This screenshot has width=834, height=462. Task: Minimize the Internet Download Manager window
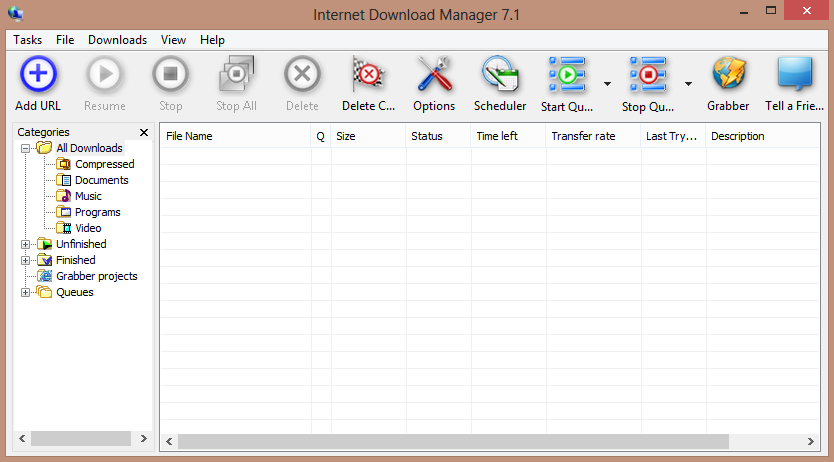click(x=744, y=12)
